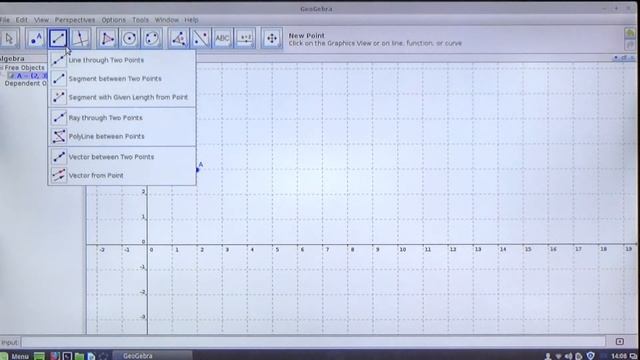Select the Slider tool

245,38
